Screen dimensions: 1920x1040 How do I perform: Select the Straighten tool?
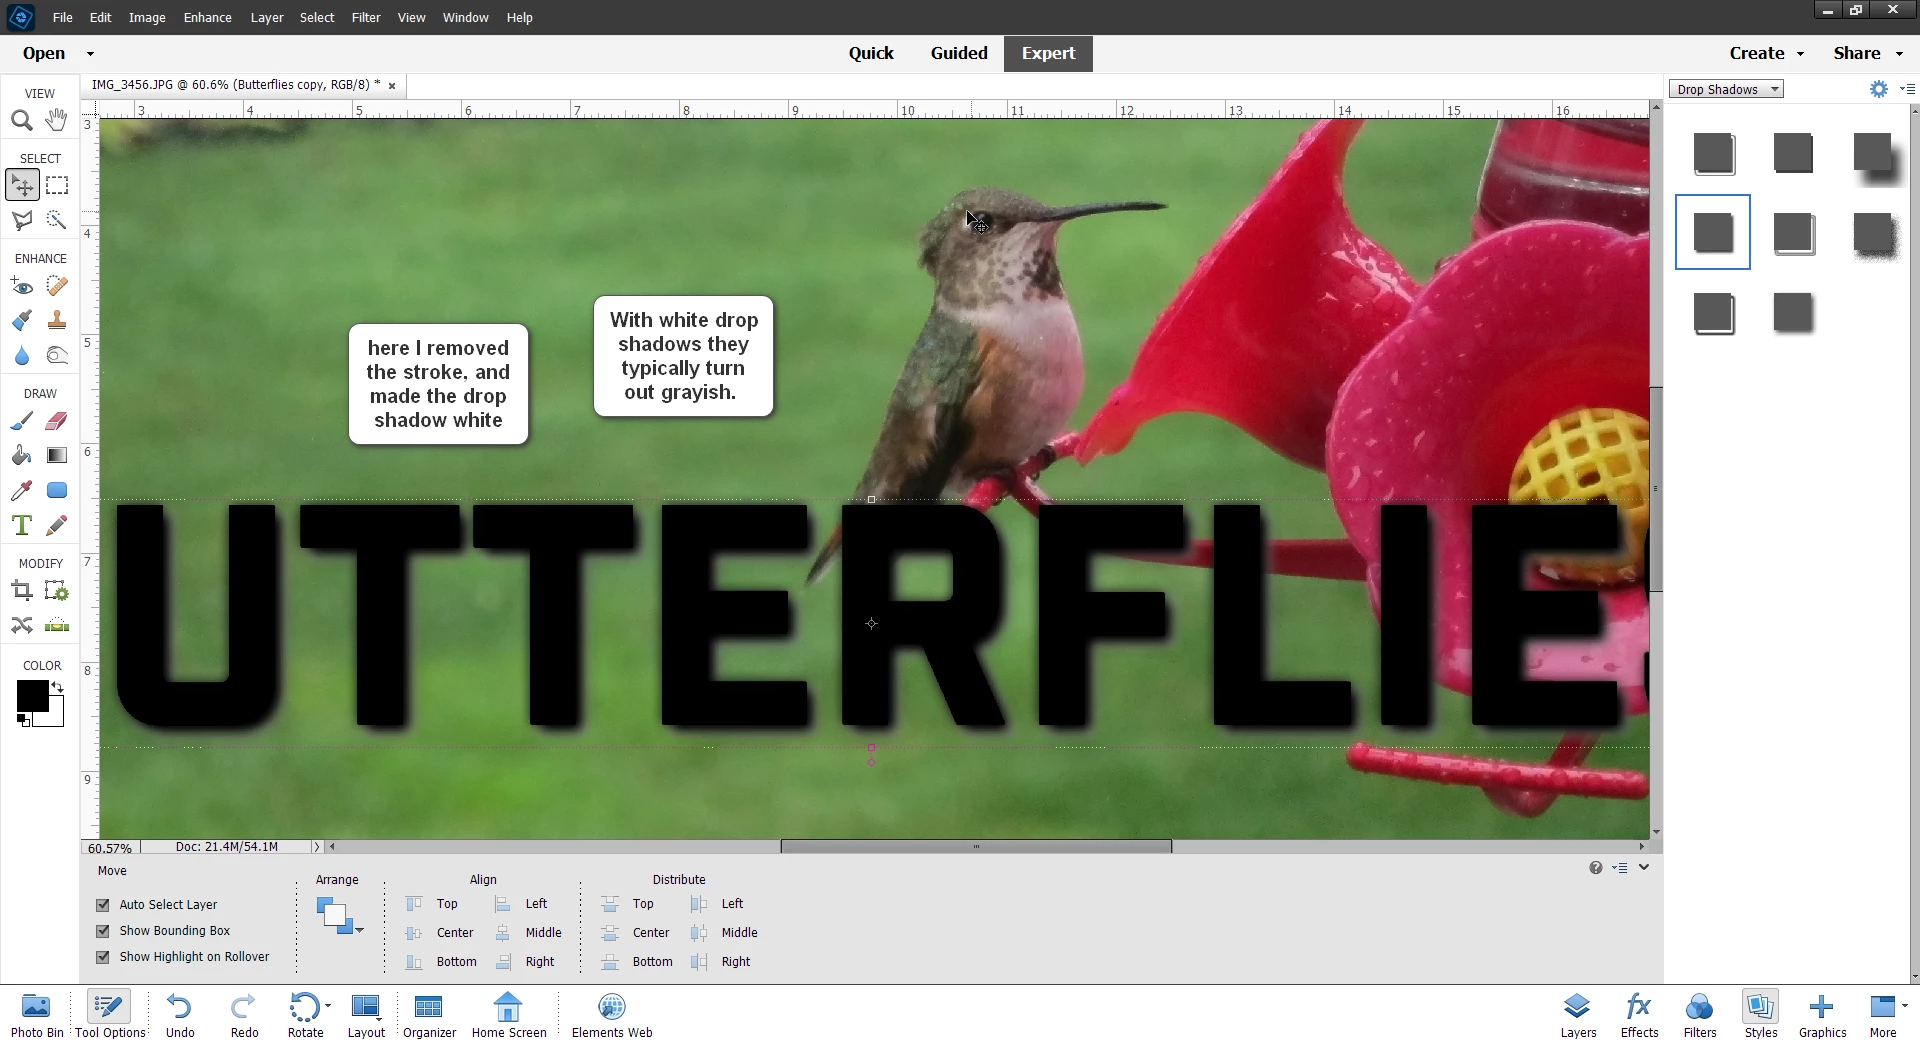57,626
